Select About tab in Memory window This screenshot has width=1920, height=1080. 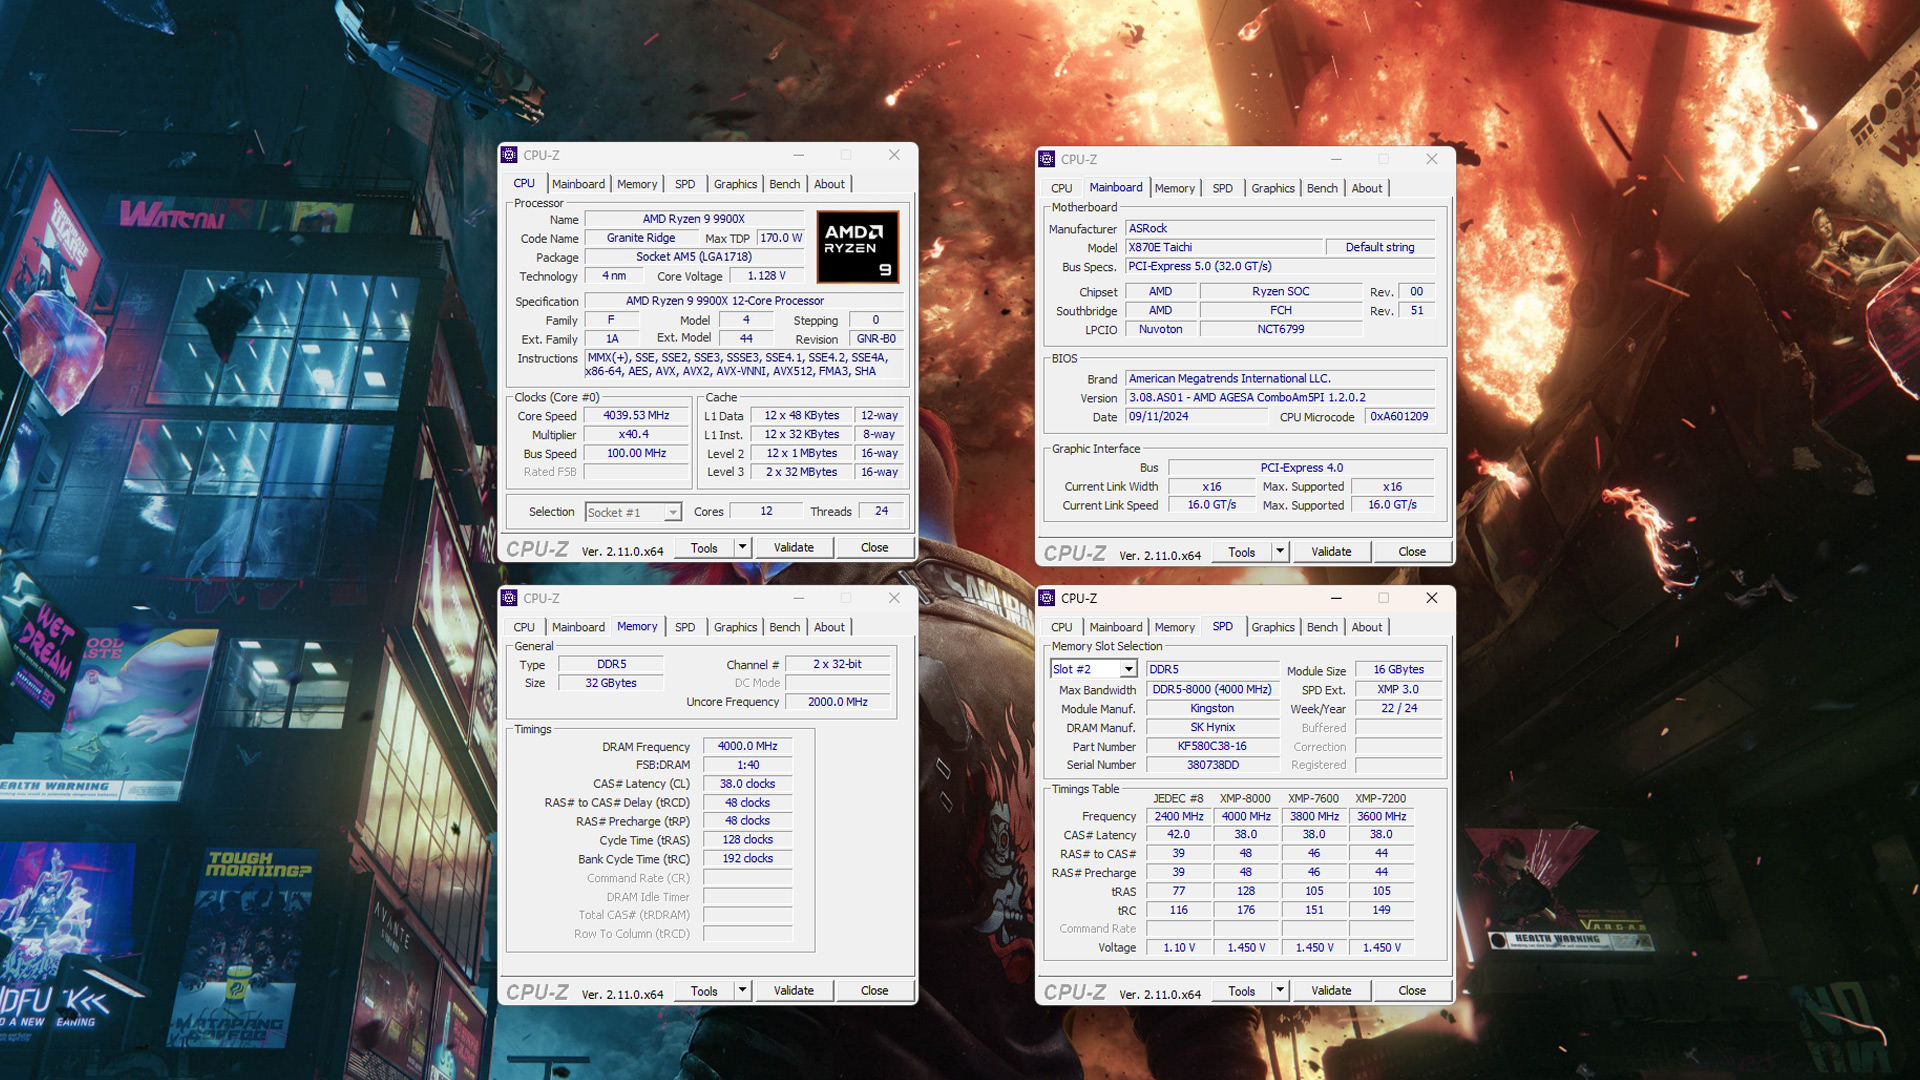tap(829, 627)
